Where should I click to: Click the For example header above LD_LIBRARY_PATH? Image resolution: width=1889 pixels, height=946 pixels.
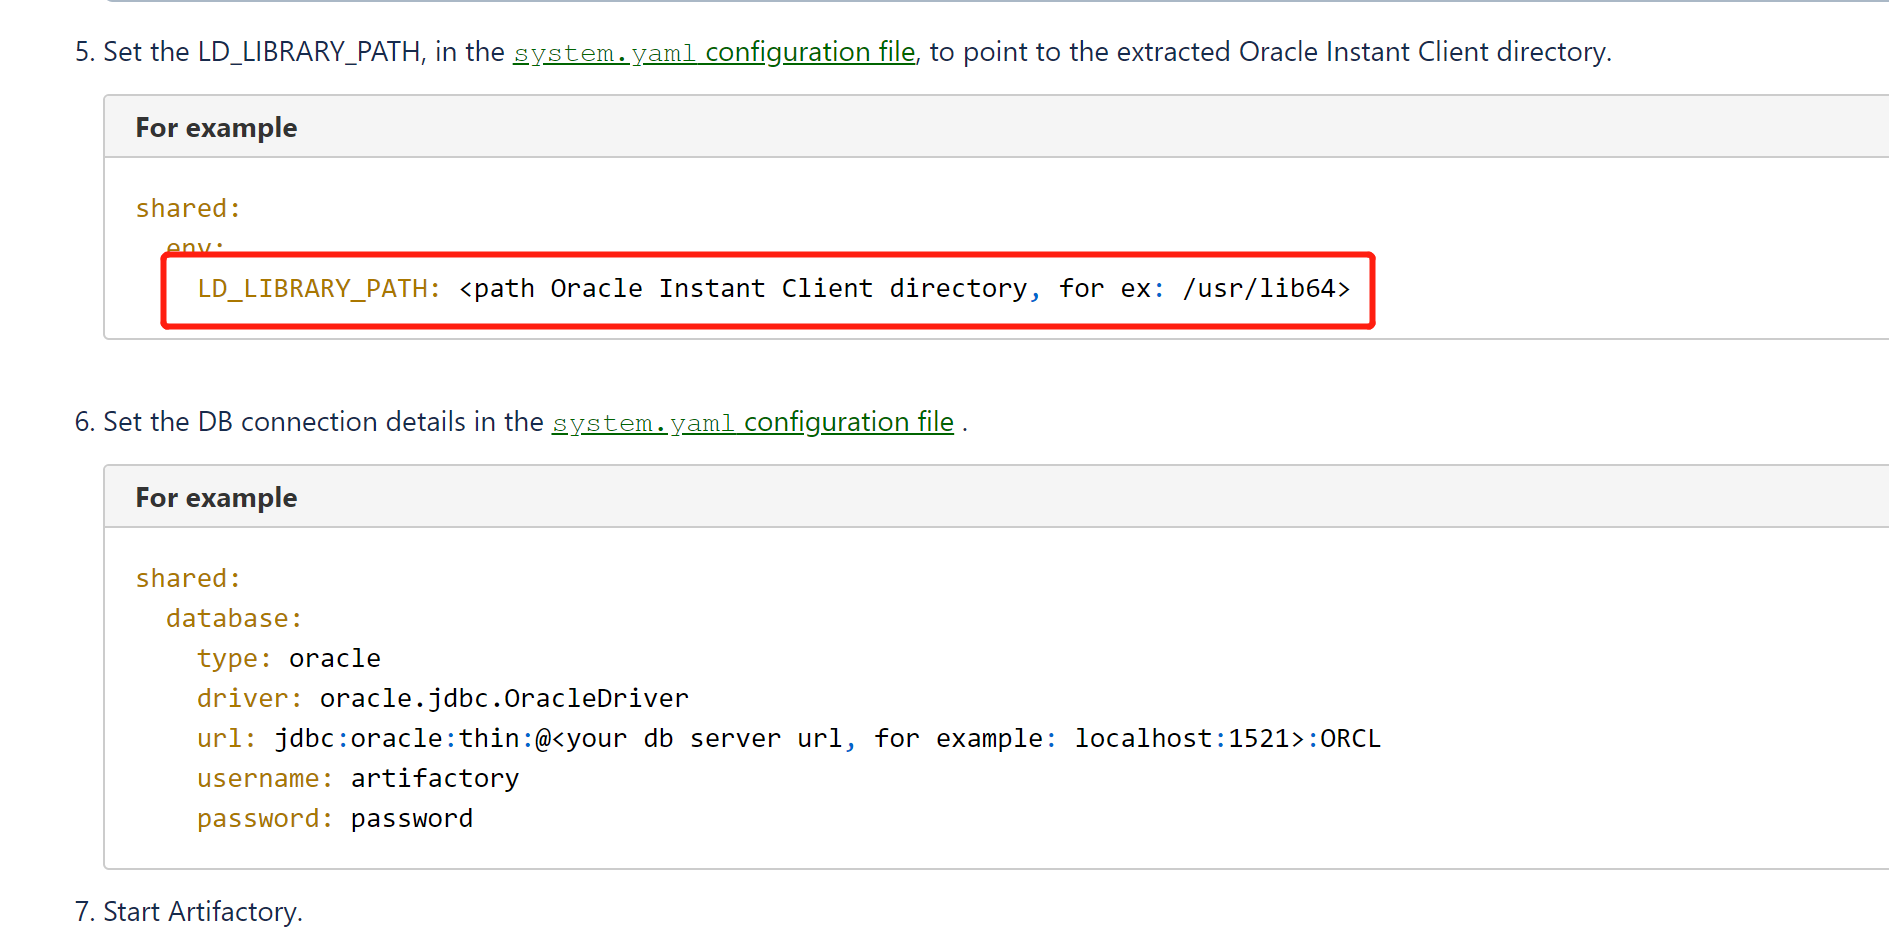point(215,127)
